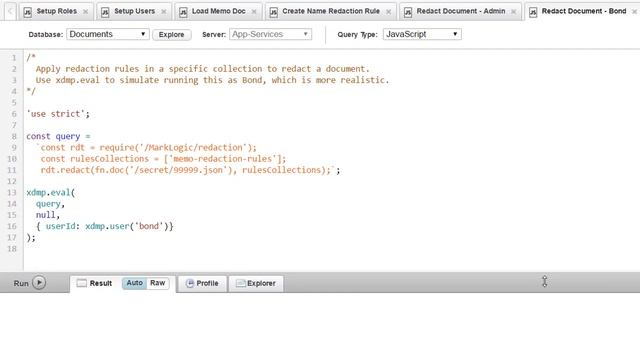Open the Database dropdown showing Documents

click(108, 34)
